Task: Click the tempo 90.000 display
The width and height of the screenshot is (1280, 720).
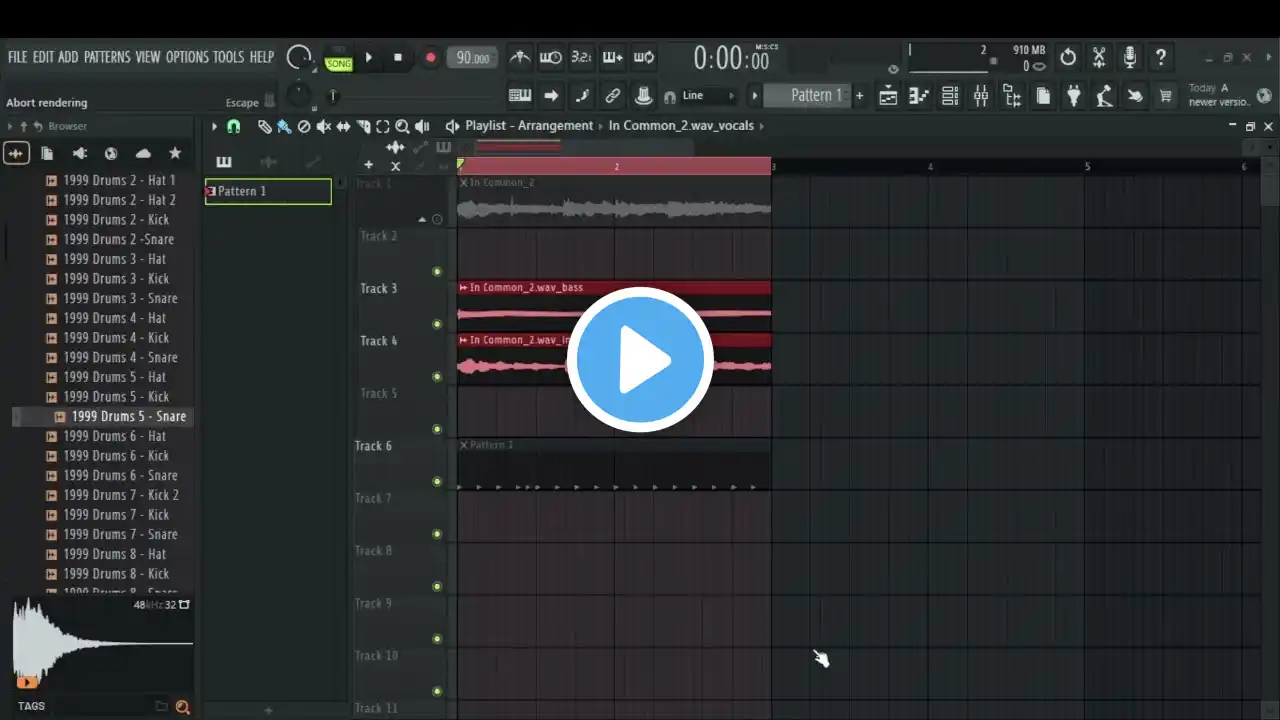Action: pyautogui.click(x=473, y=58)
